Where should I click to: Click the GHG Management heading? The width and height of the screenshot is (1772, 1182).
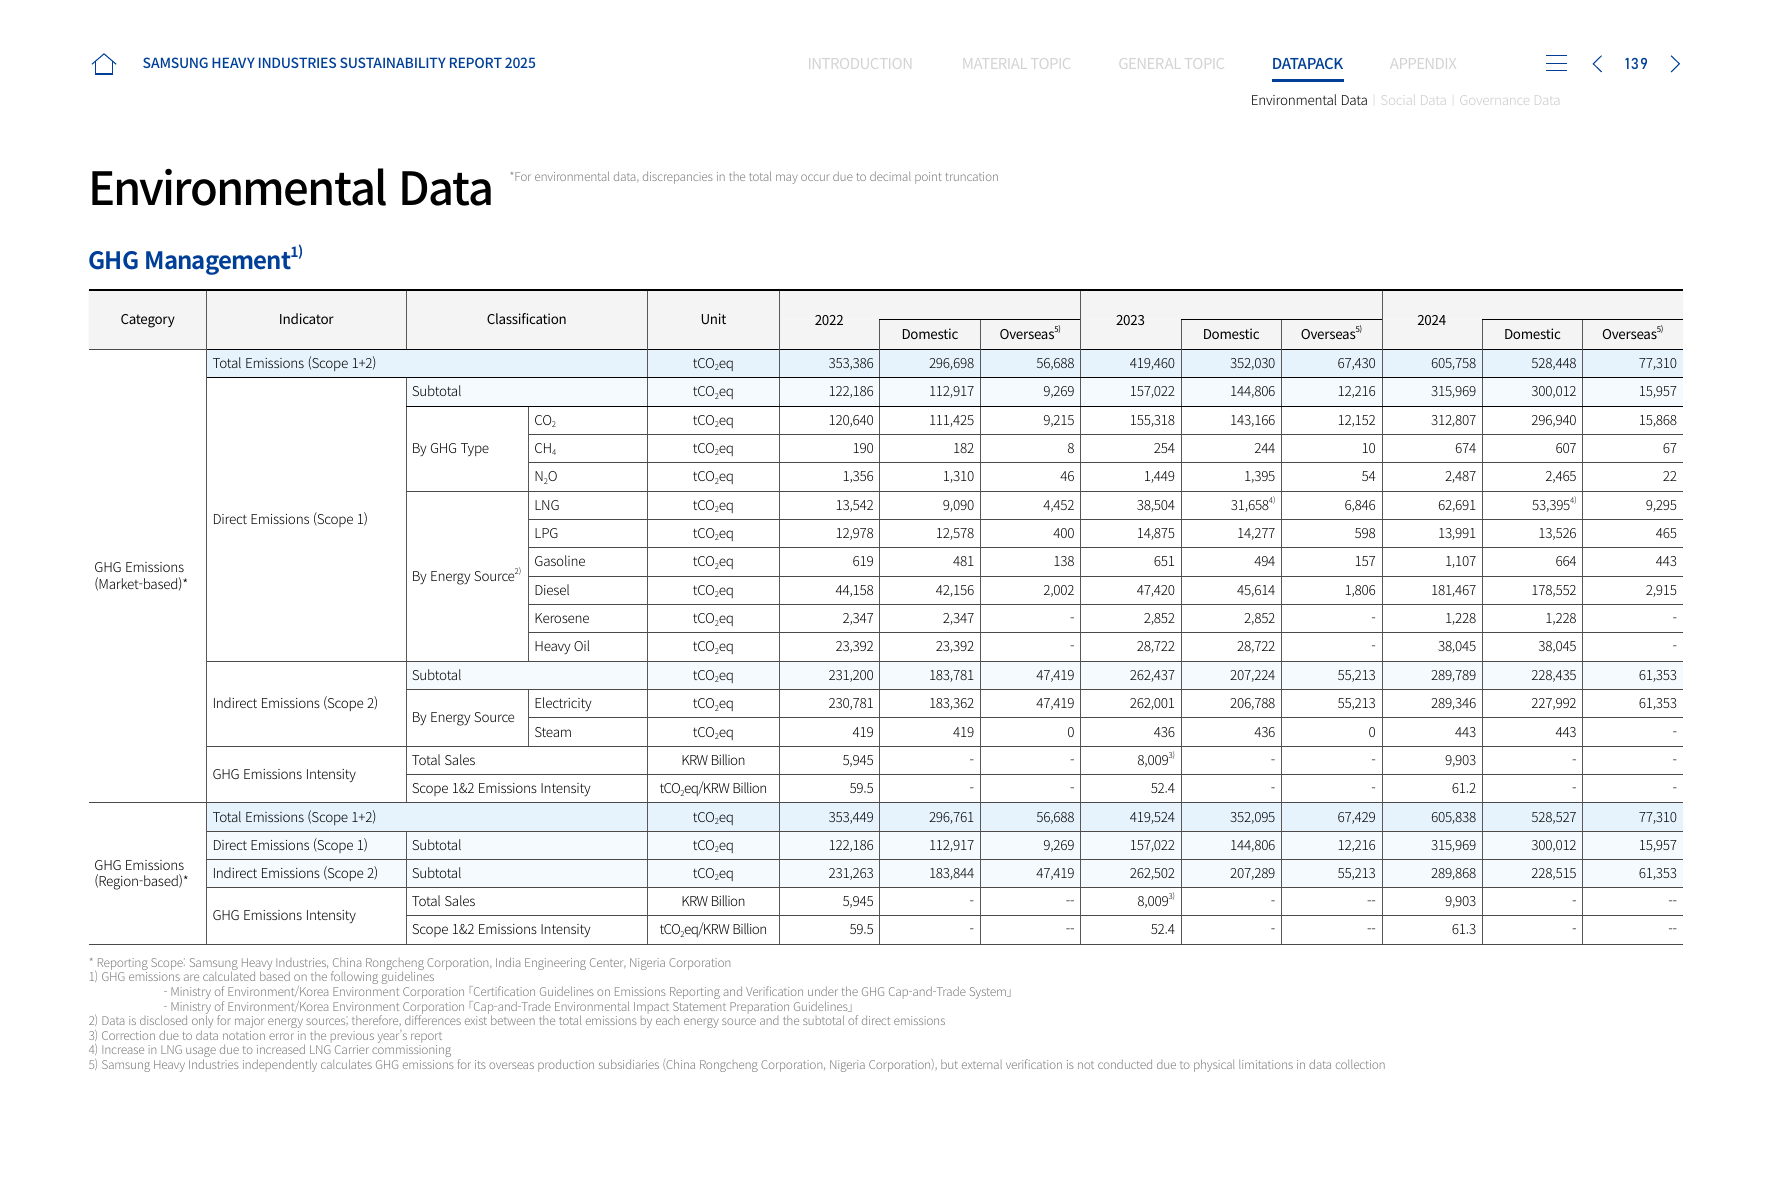(195, 259)
